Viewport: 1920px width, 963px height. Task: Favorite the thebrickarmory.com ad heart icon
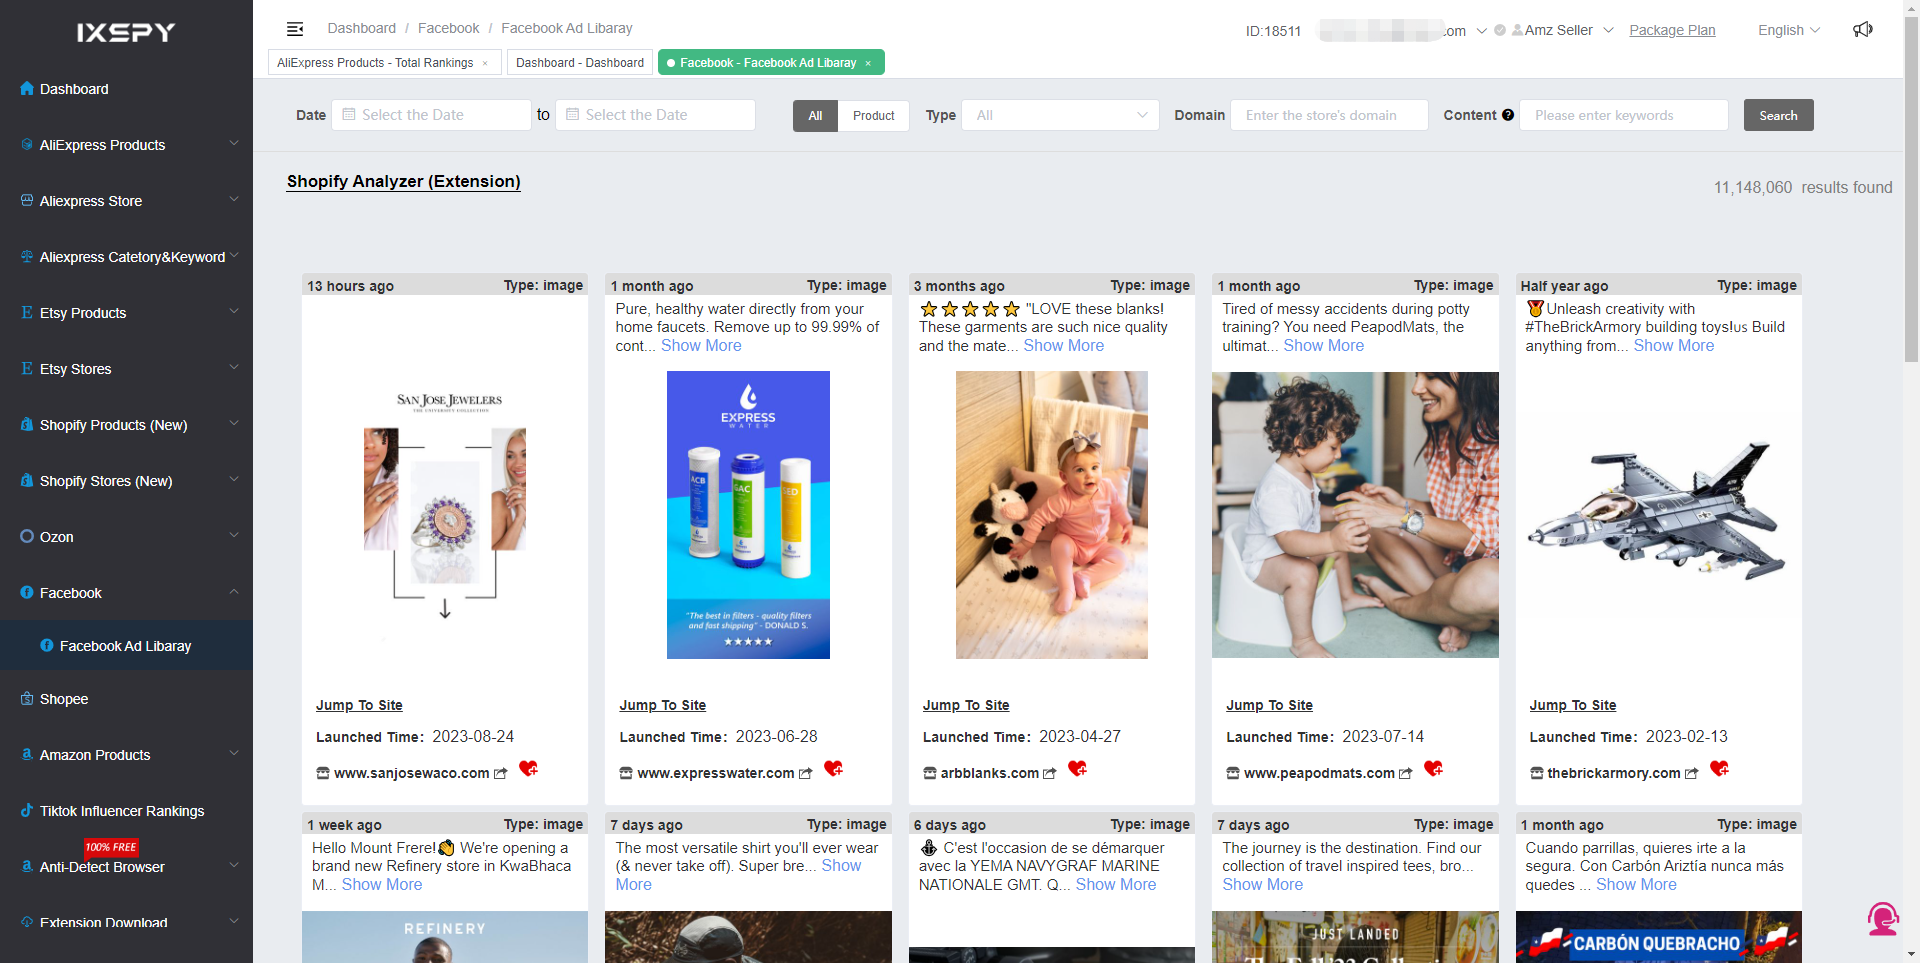pos(1720,769)
